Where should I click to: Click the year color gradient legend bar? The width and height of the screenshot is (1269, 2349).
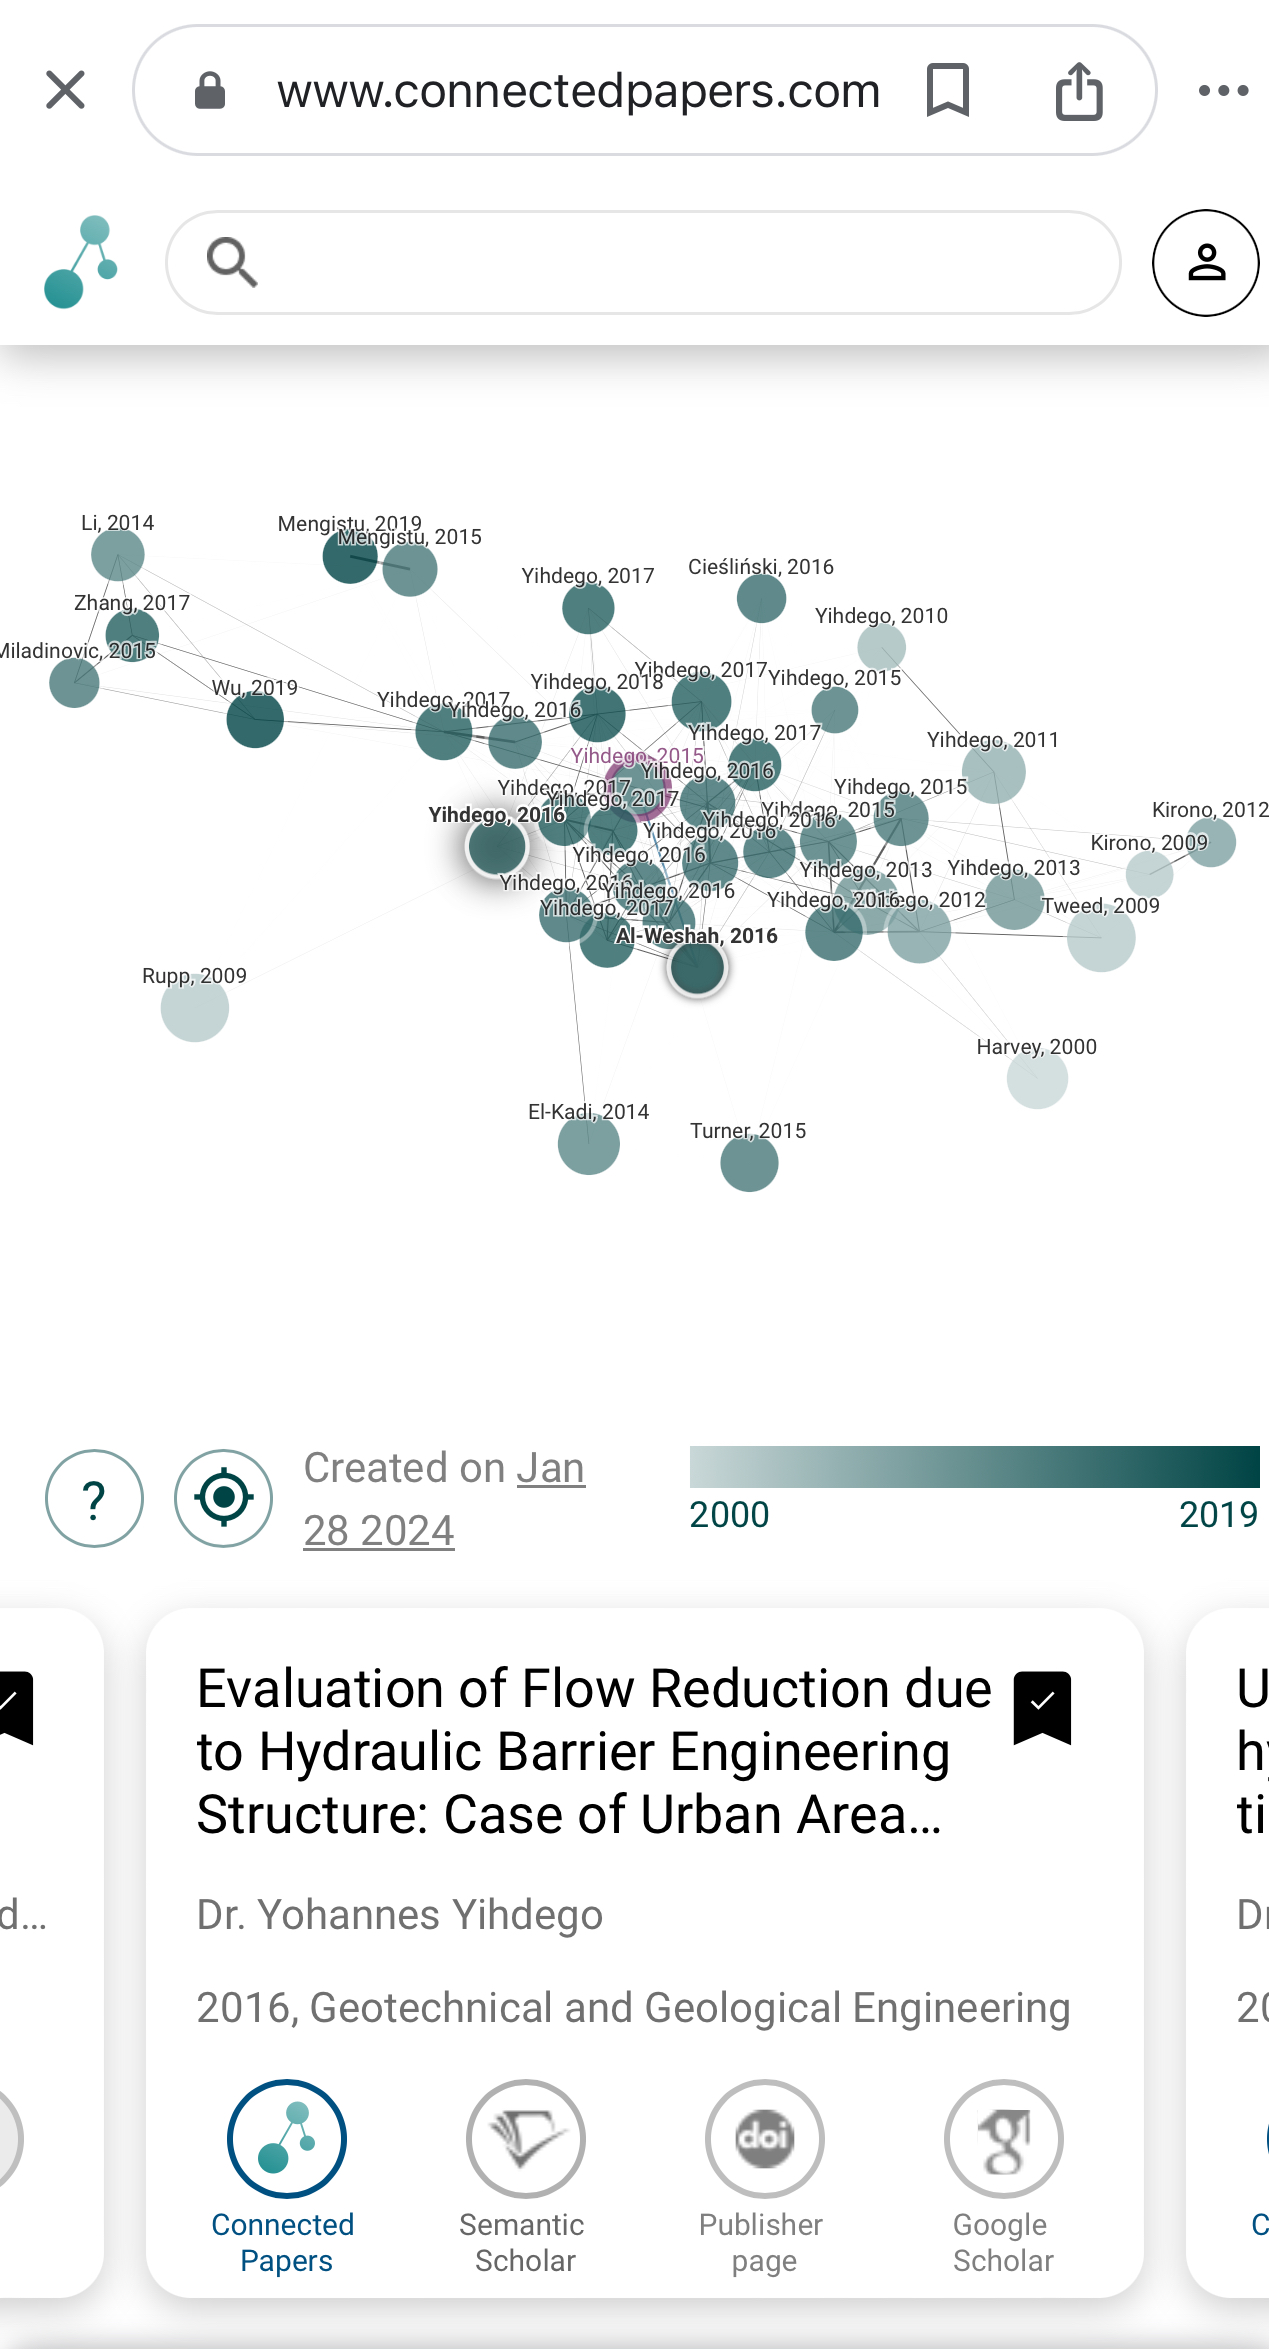pos(974,1466)
